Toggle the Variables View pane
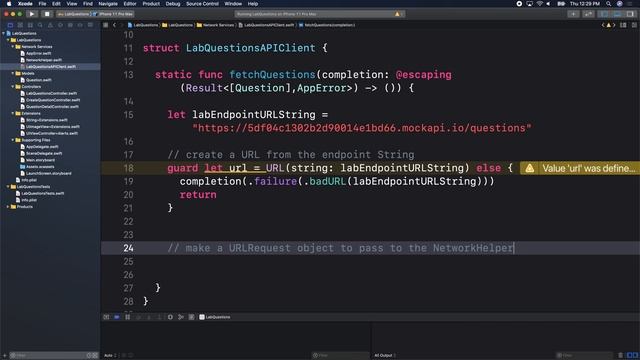 click(630, 356)
